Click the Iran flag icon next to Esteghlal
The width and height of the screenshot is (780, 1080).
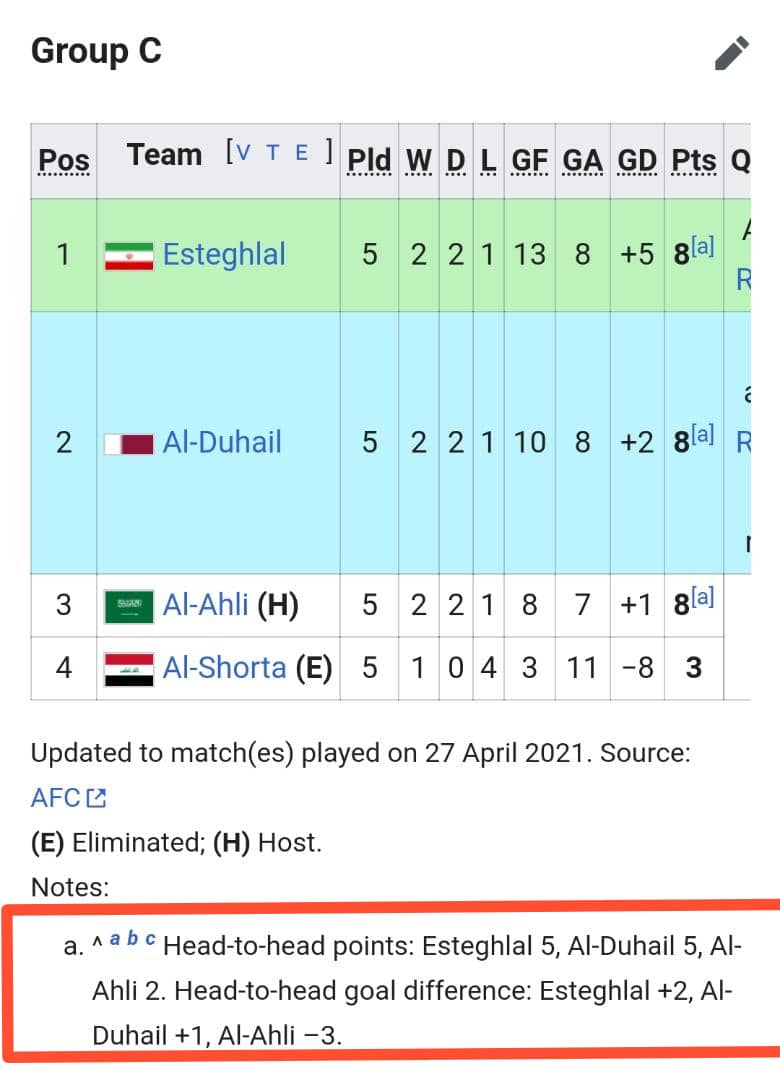129,256
